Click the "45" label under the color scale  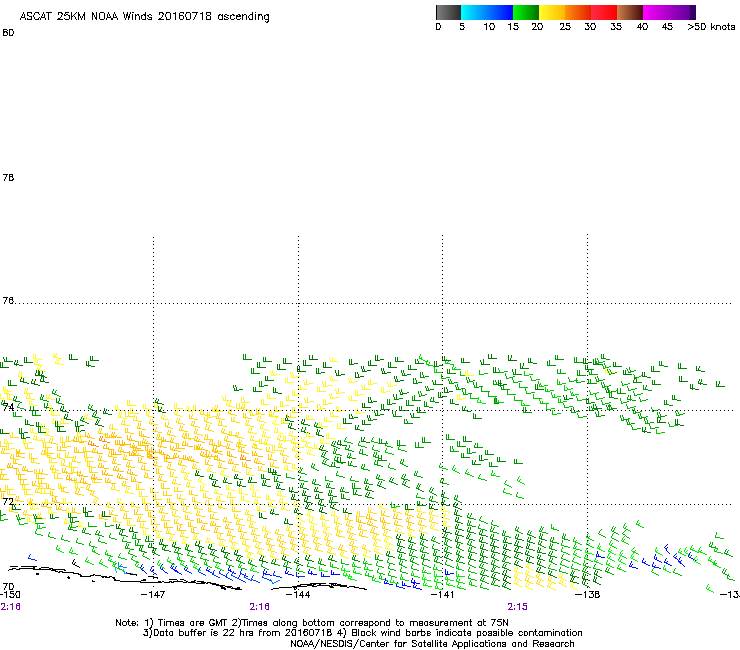[x=667, y=27]
